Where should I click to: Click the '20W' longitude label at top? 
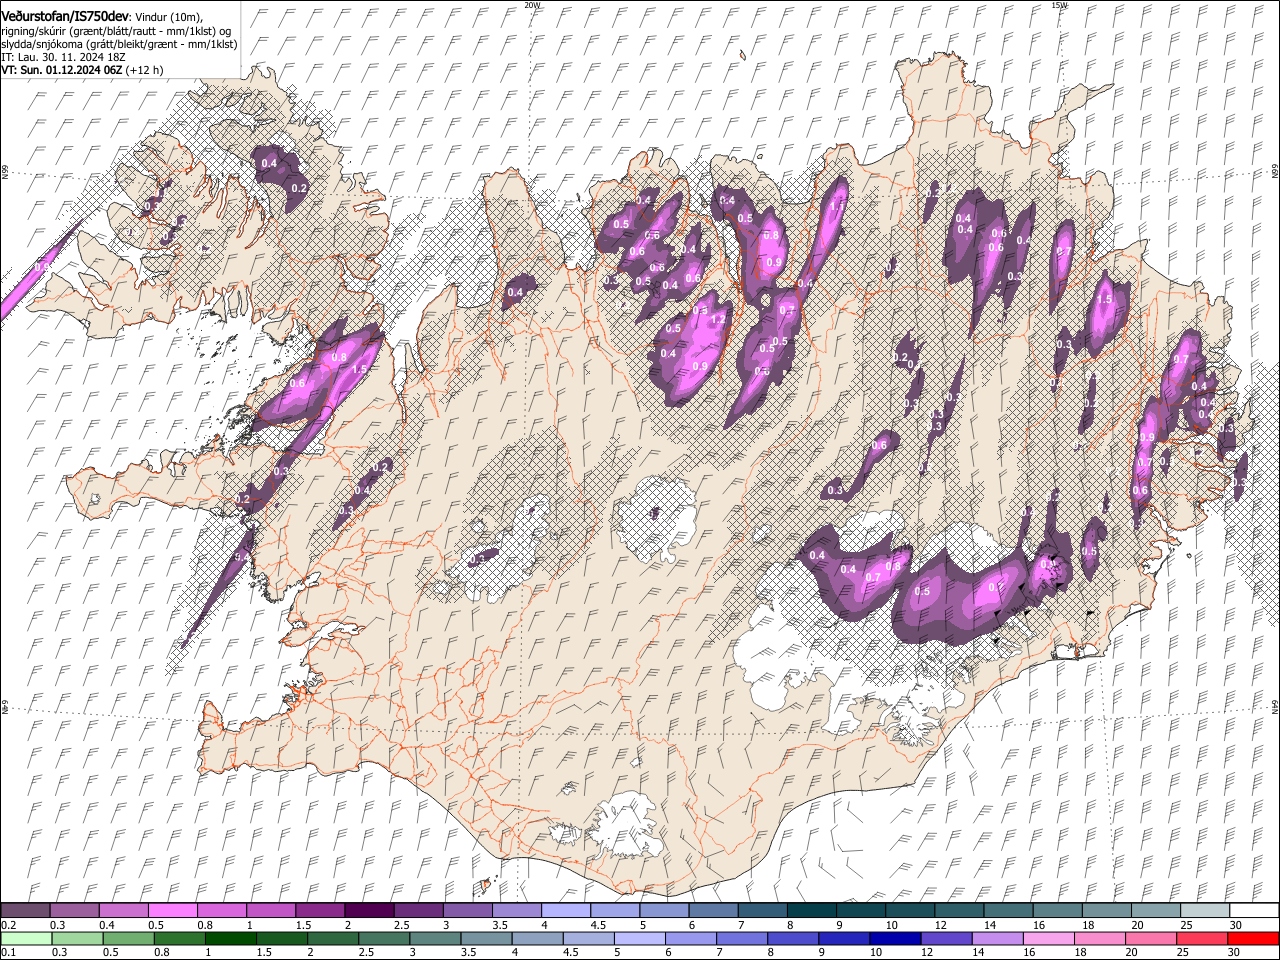[x=532, y=5]
